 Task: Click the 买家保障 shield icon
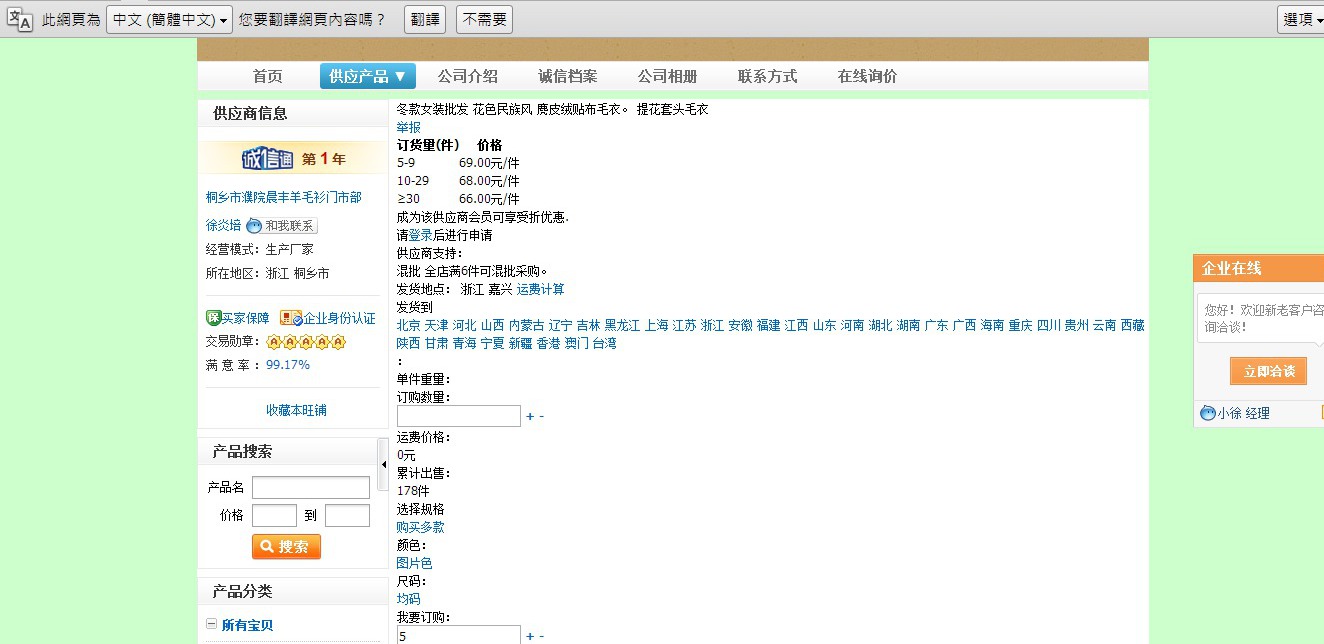pos(213,318)
